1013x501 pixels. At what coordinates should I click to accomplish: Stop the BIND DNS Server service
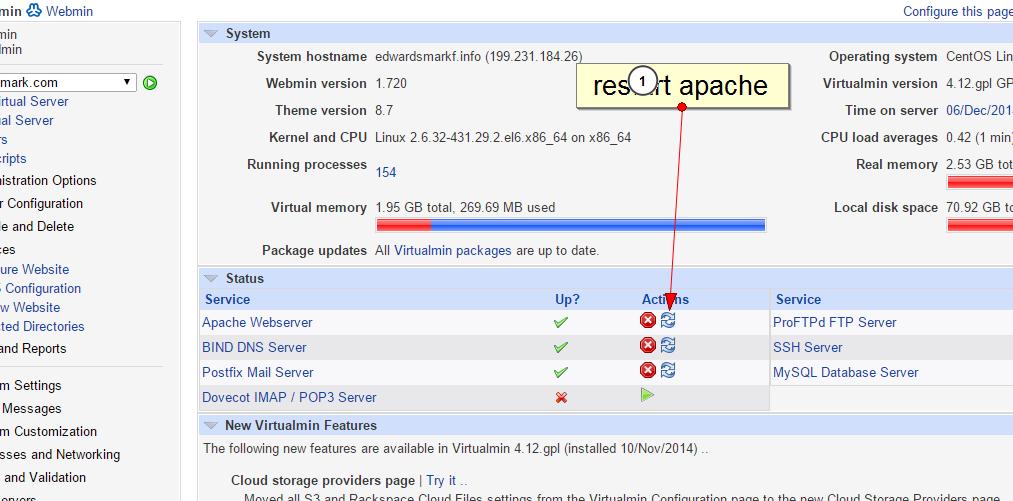(647, 345)
